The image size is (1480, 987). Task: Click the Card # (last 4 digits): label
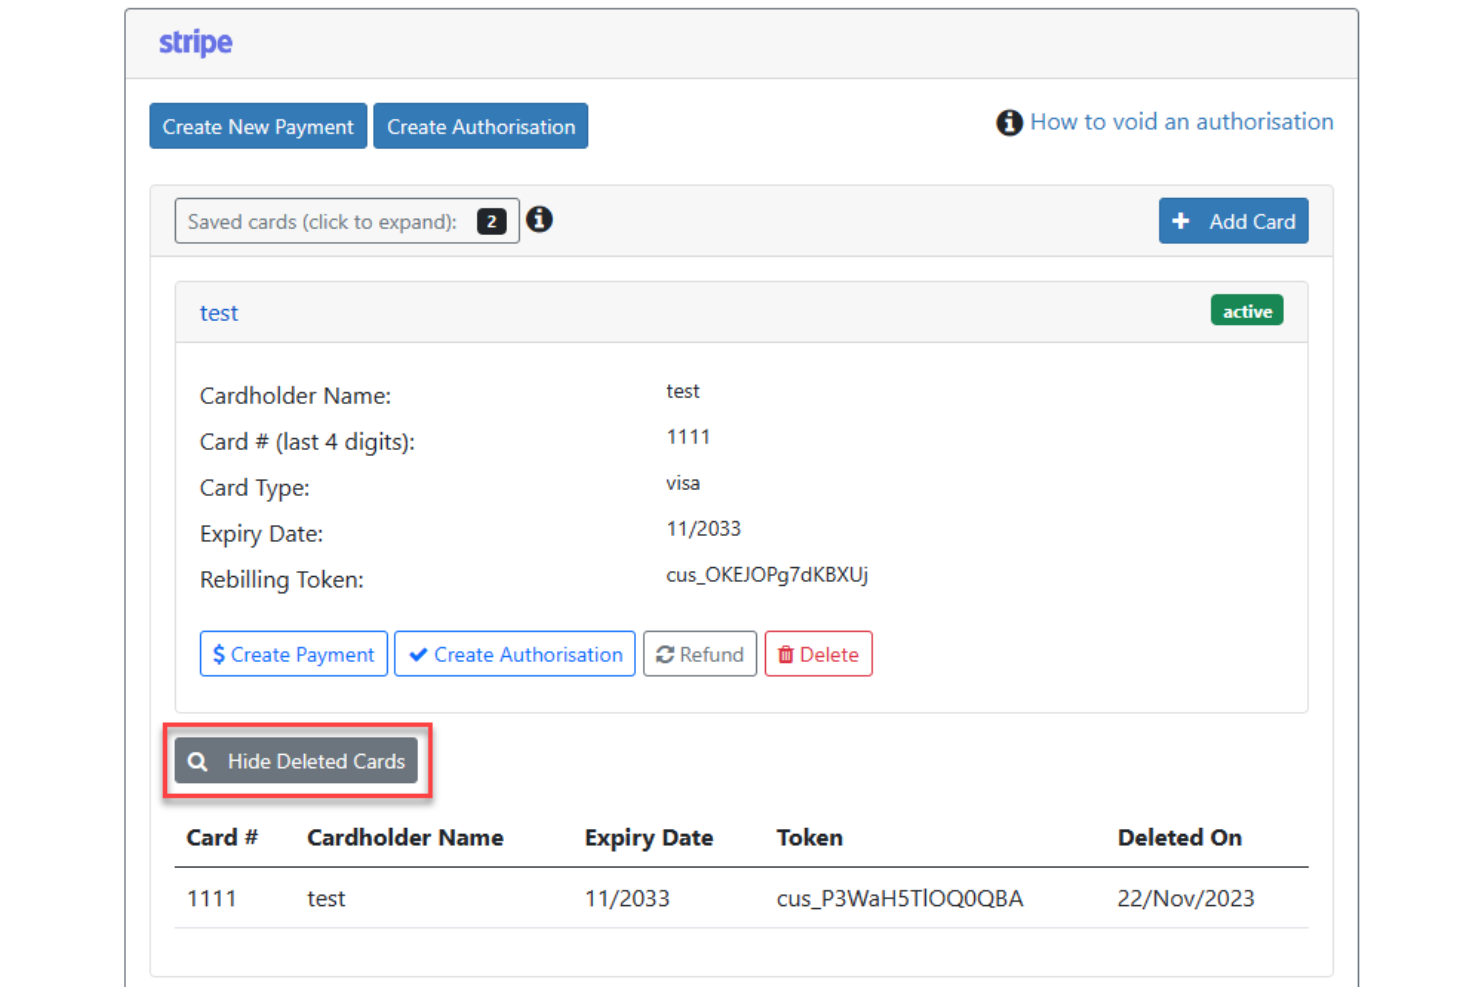pos(307,442)
